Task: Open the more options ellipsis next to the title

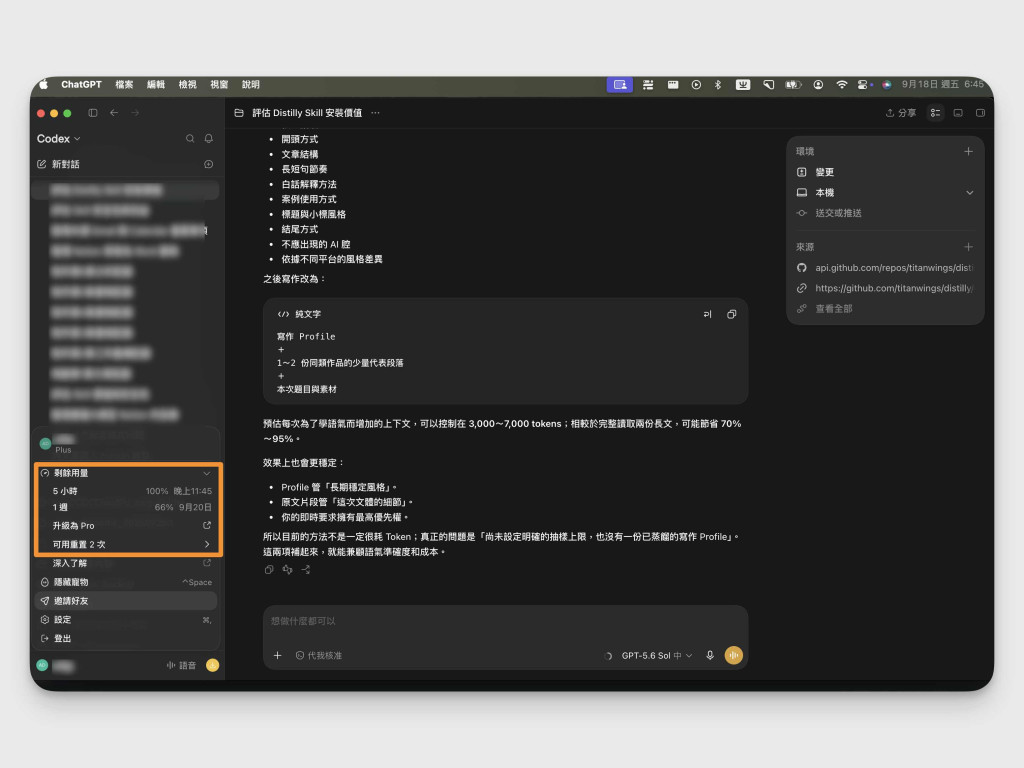Action: 376,113
